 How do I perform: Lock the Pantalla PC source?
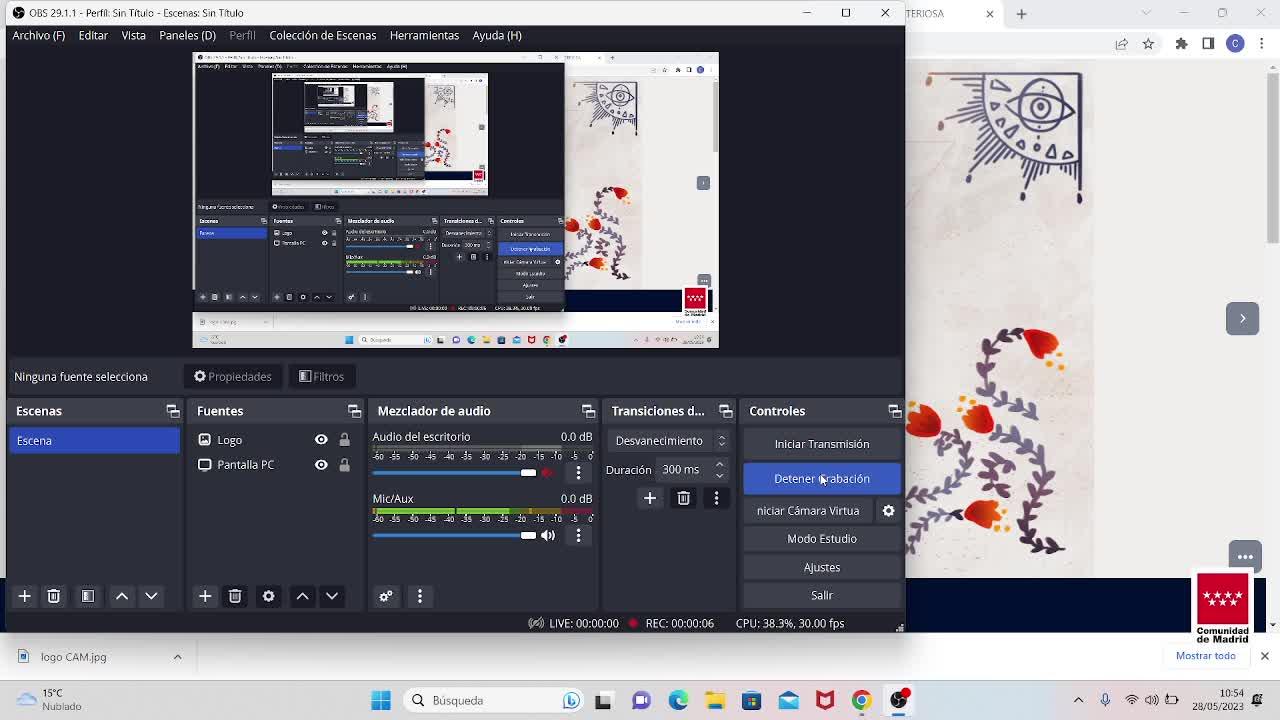344,465
